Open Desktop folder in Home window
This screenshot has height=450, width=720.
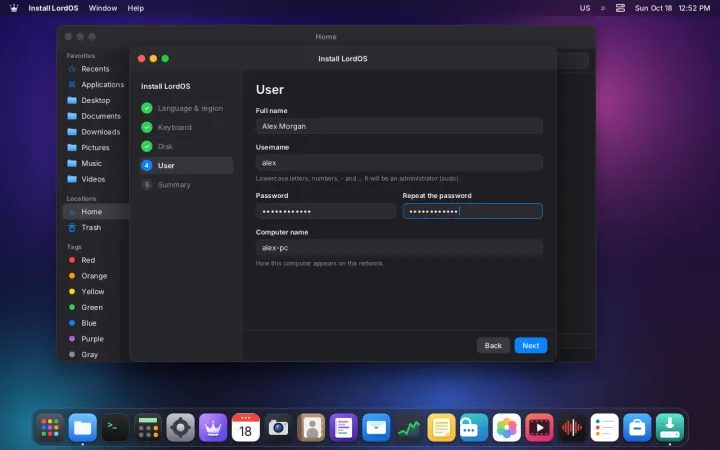[96, 100]
